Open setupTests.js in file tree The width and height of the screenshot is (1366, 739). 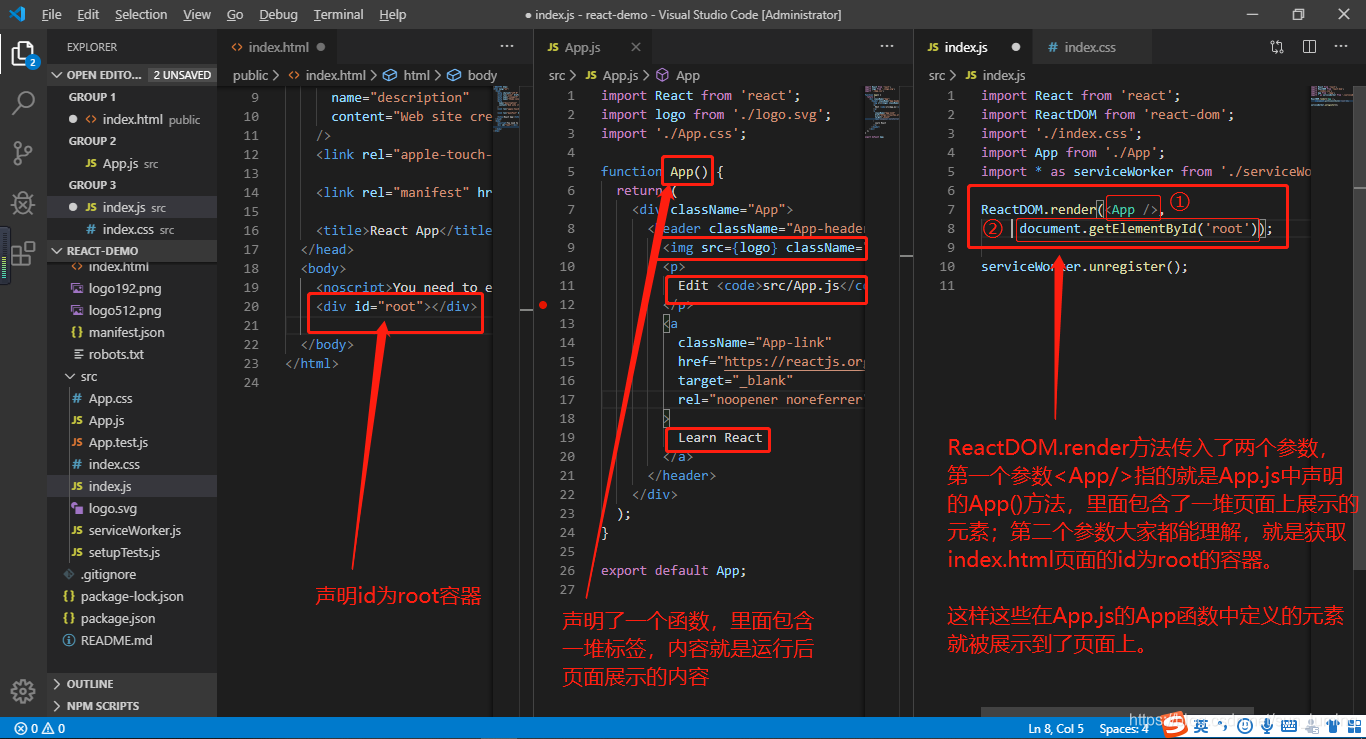pos(132,552)
